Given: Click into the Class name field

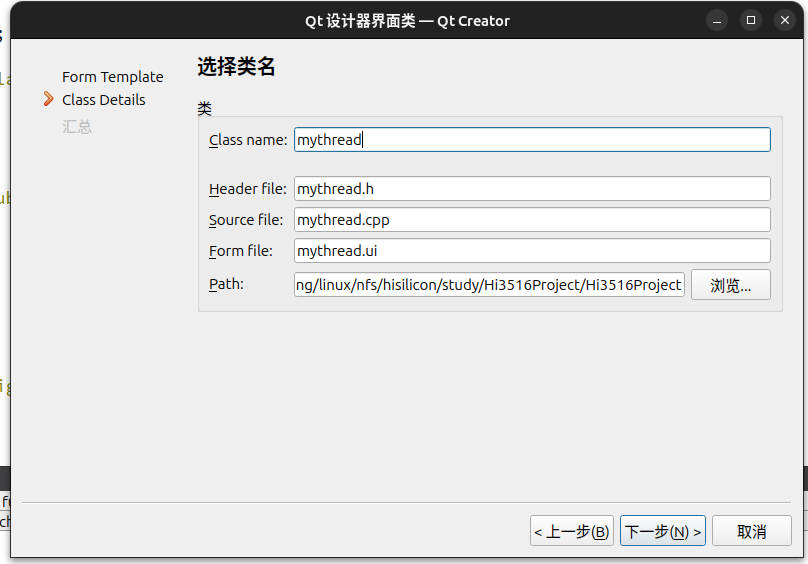Looking at the screenshot, I should tap(532, 140).
